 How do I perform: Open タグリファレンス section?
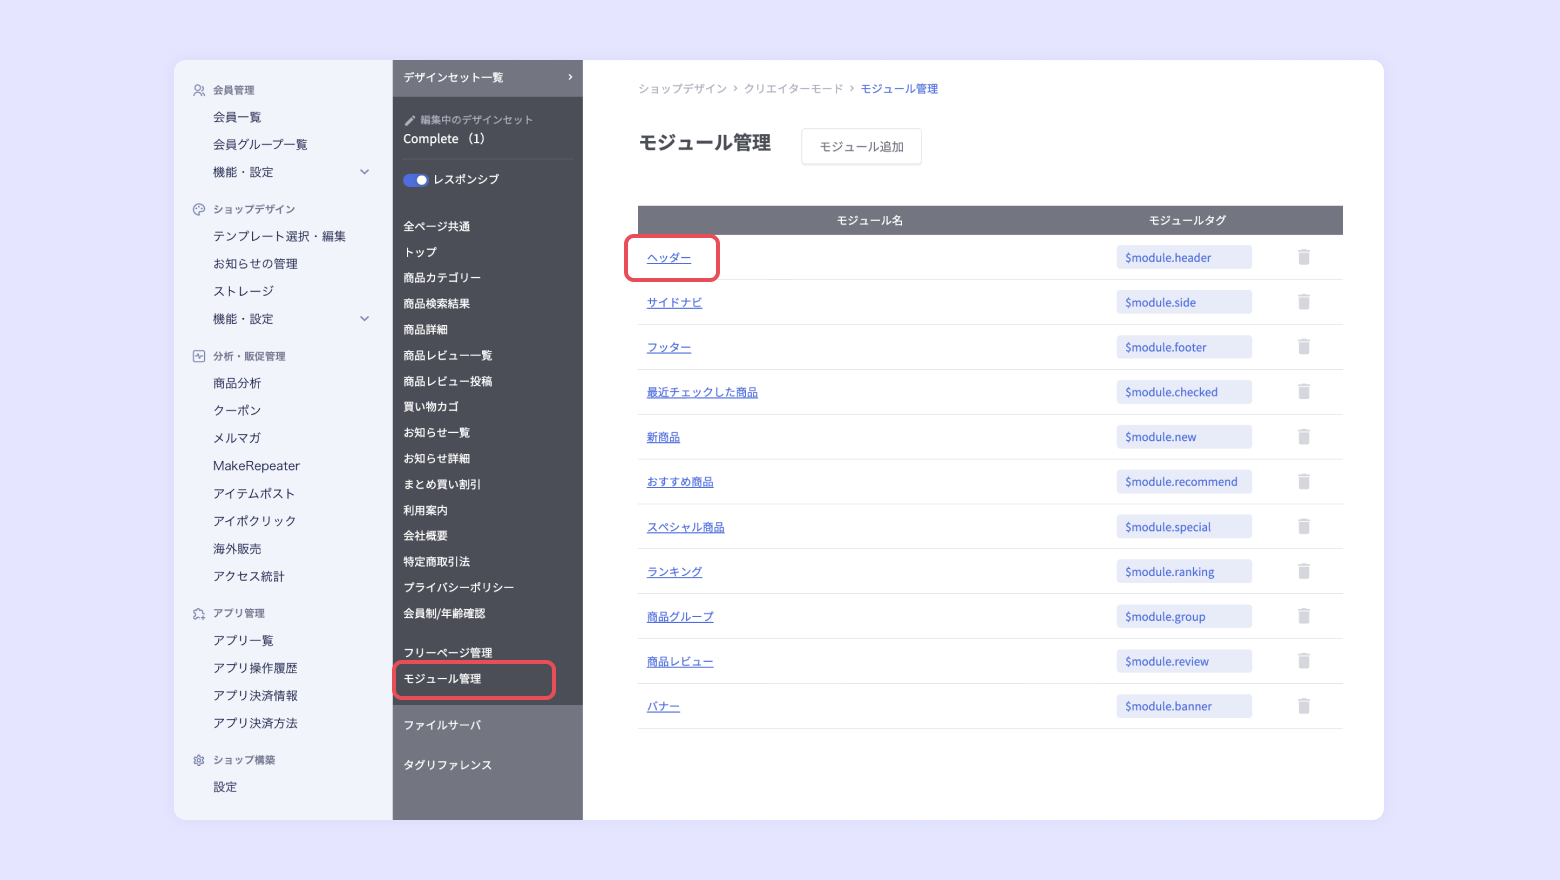tap(448, 765)
